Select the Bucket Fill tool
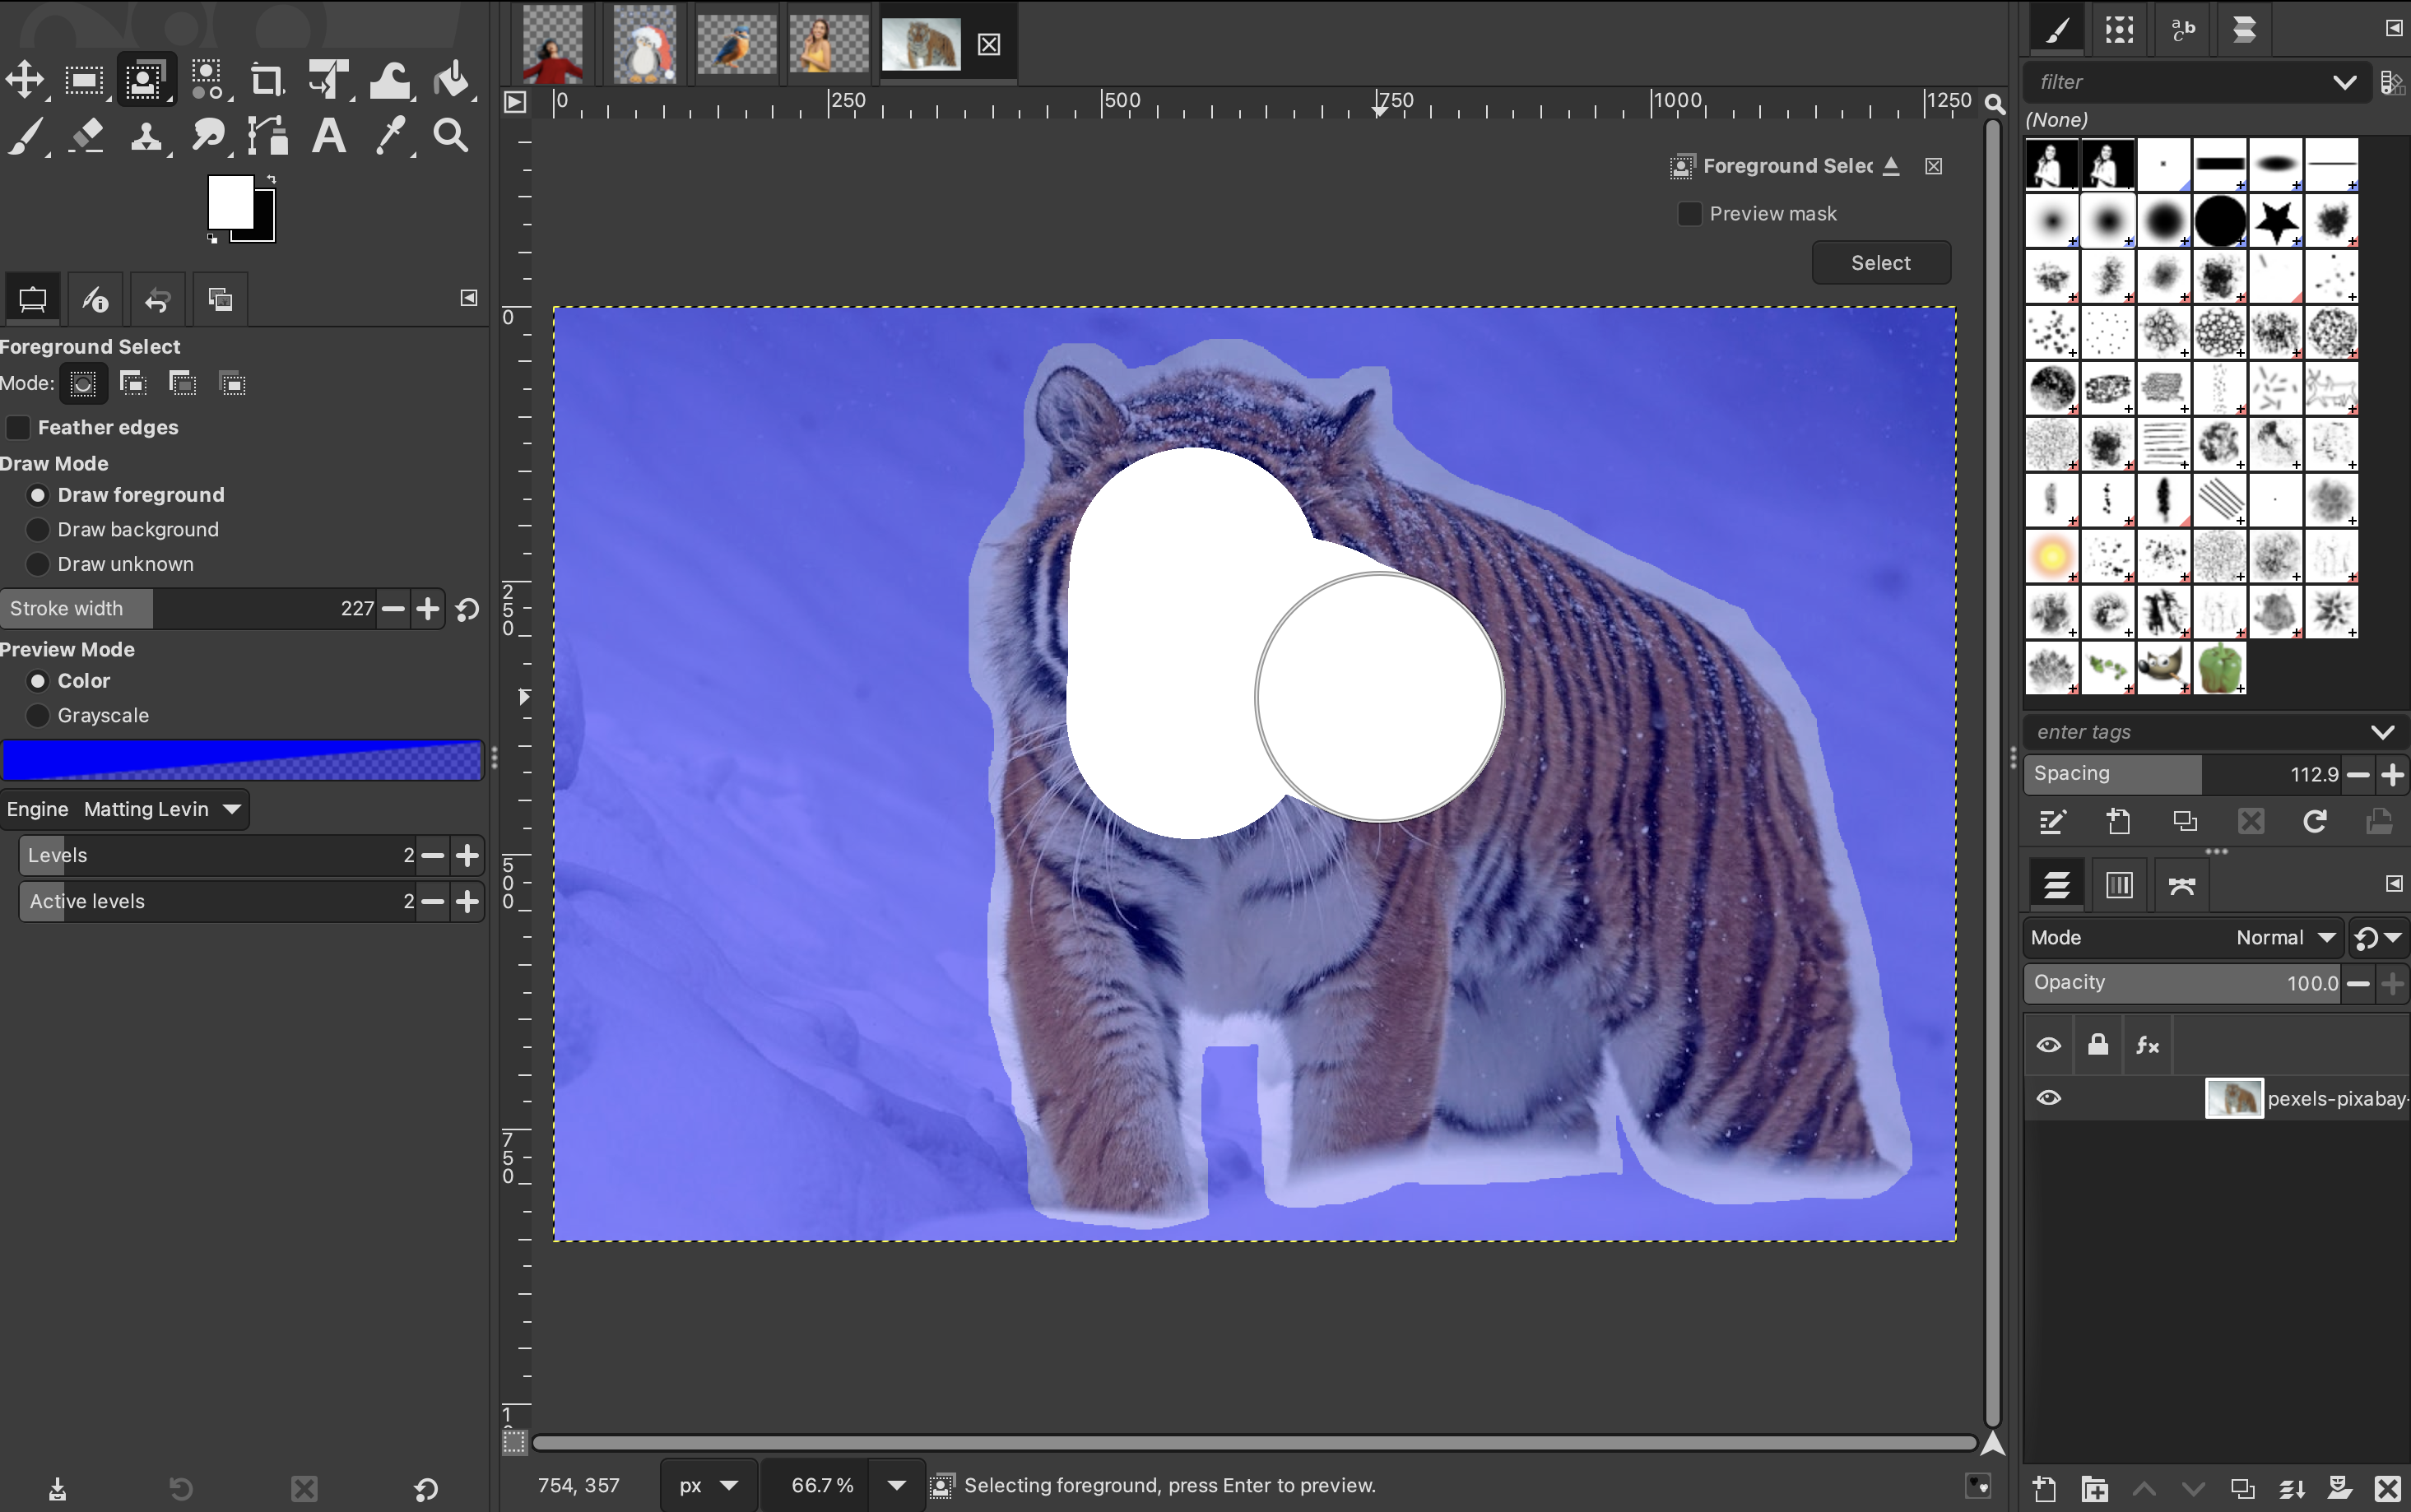The image size is (2411, 1512). point(452,80)
